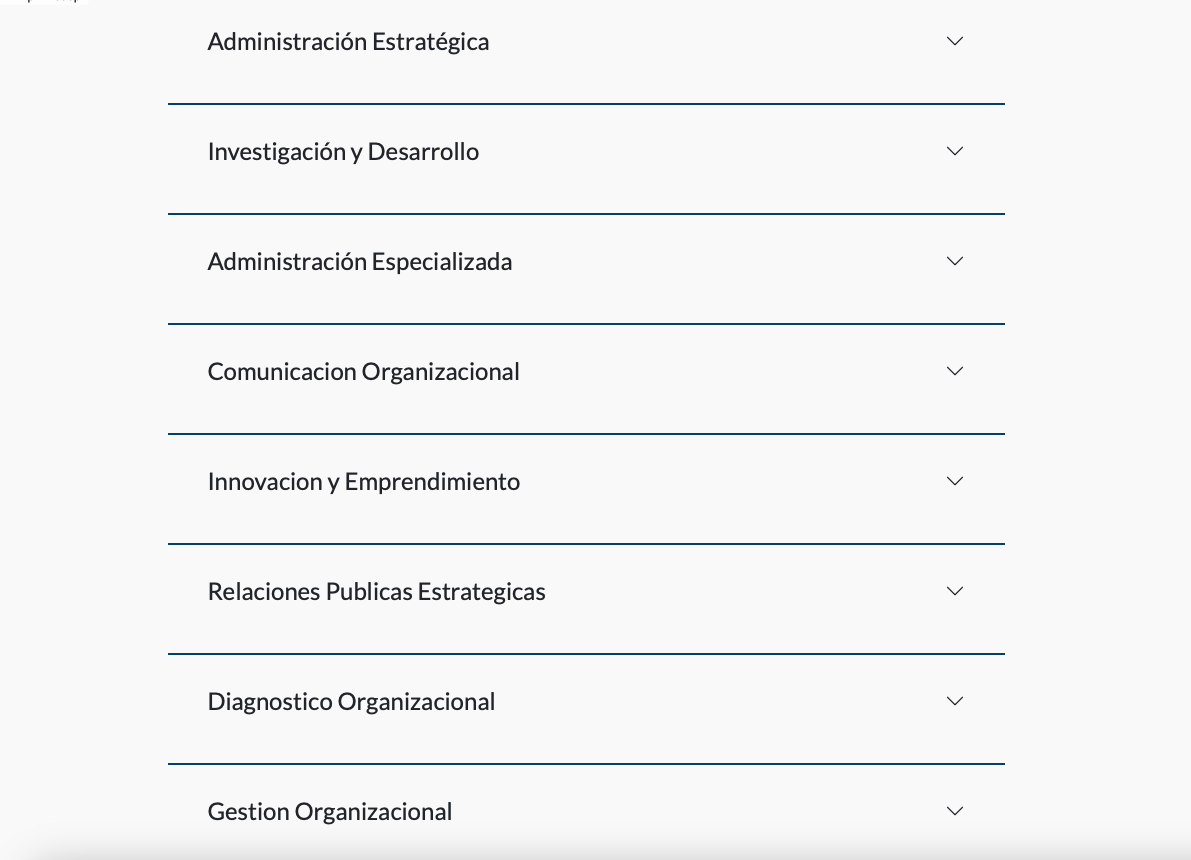Expand the Administración Estratégica chevron arrow
The height and width of the screenshot is (860, 1191).
[955, 41]
